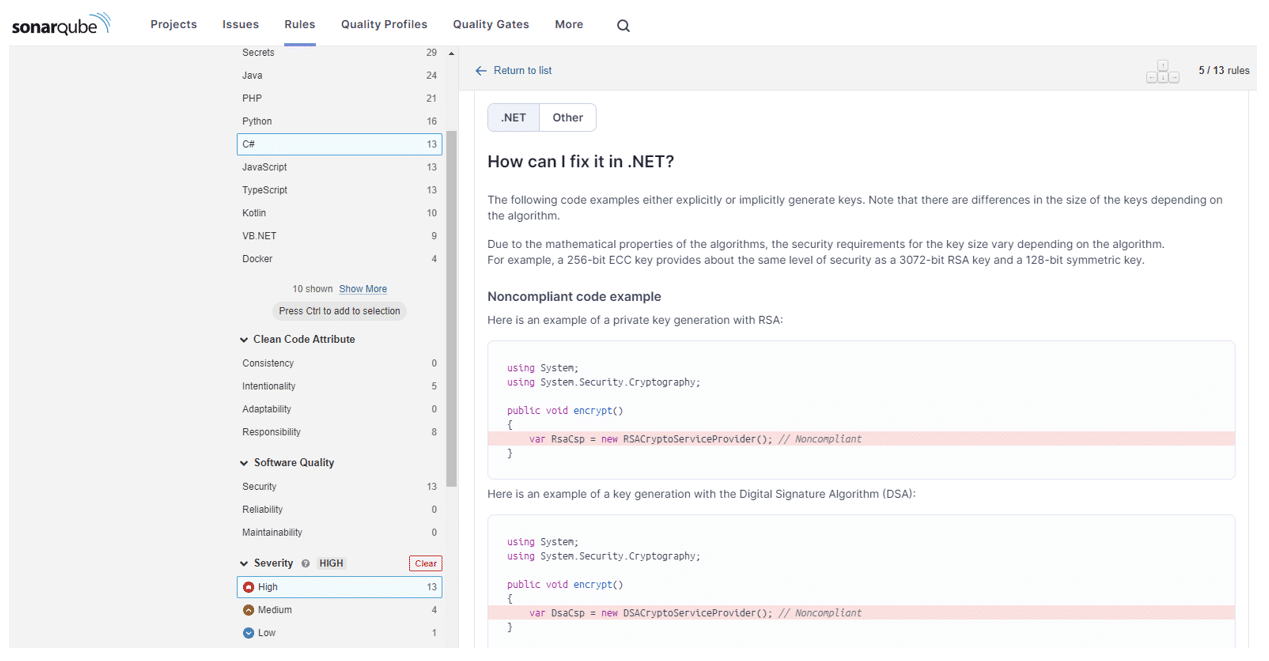Switch to the Other tab
Image resolution: width=1269 pixels, height=661 pixels.
(567, 118)
